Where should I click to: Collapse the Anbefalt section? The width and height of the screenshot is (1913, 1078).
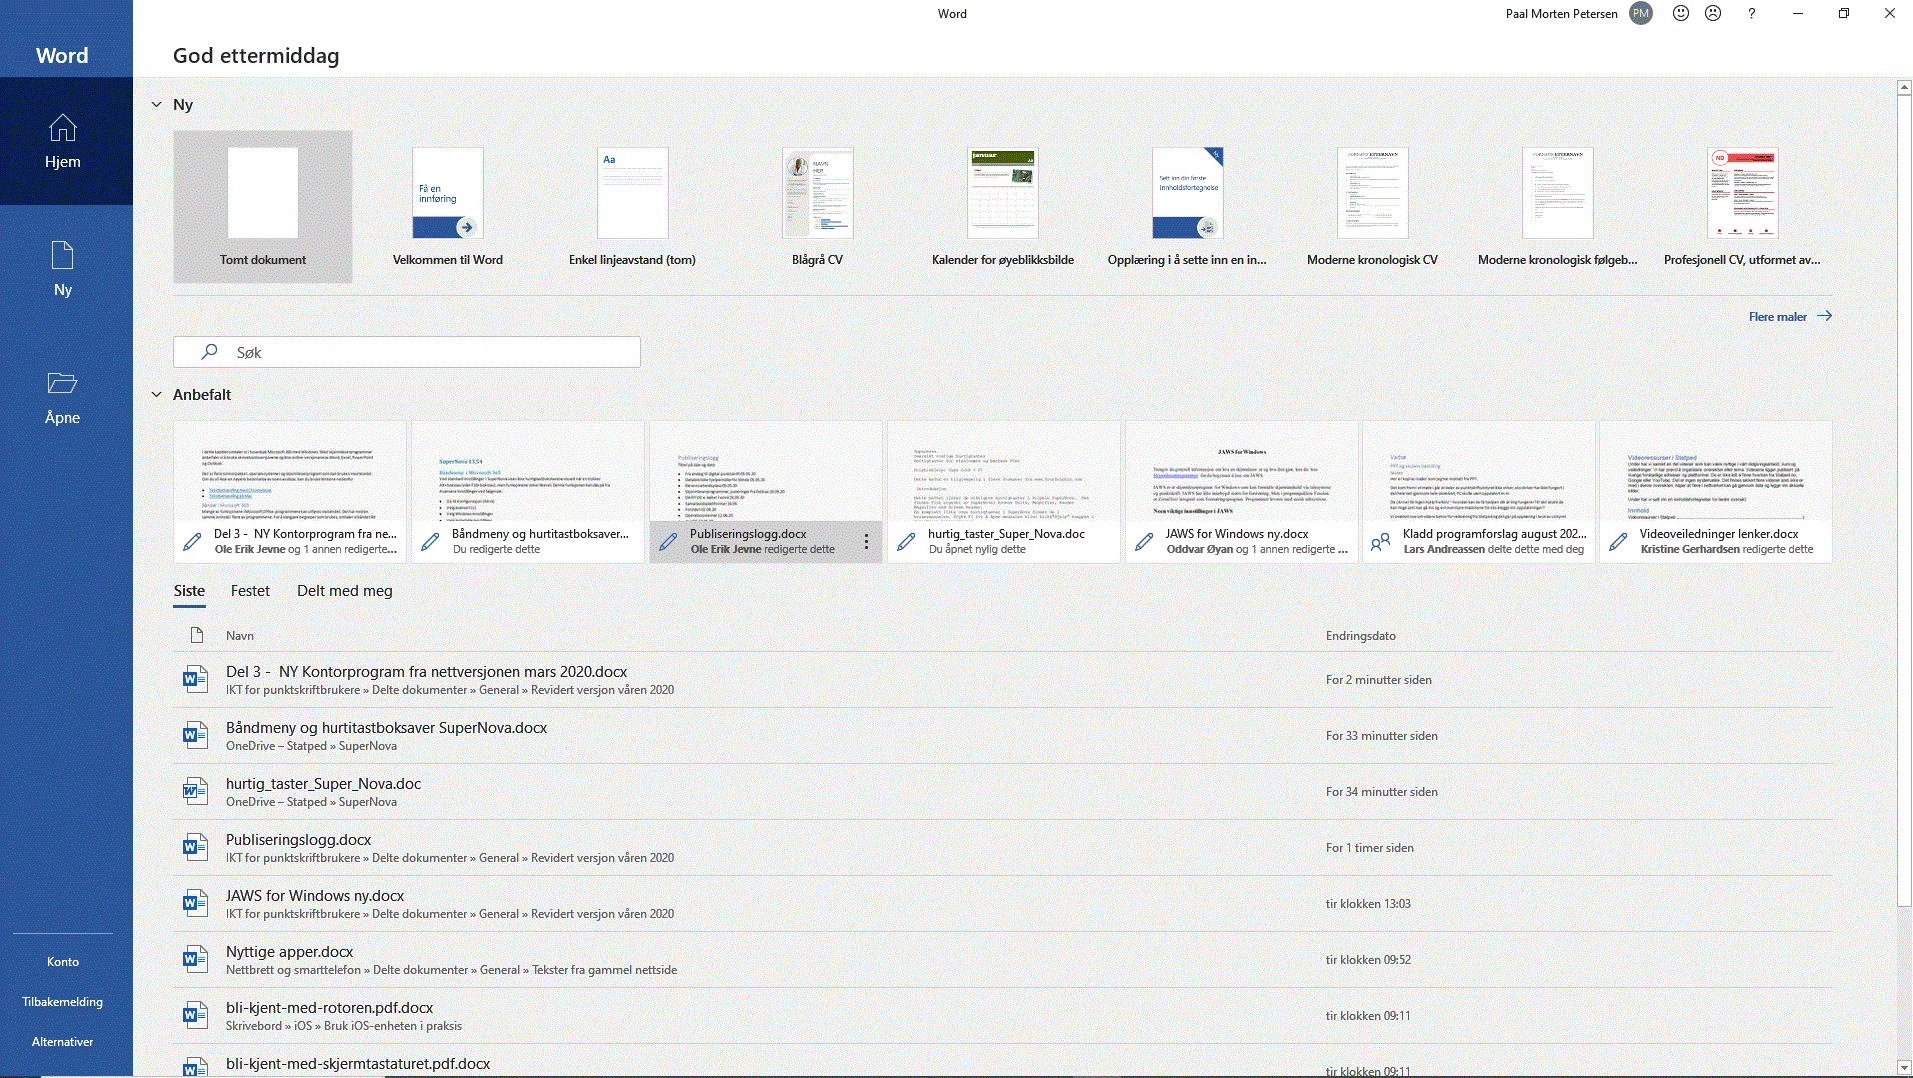click(x=157, y=395)
